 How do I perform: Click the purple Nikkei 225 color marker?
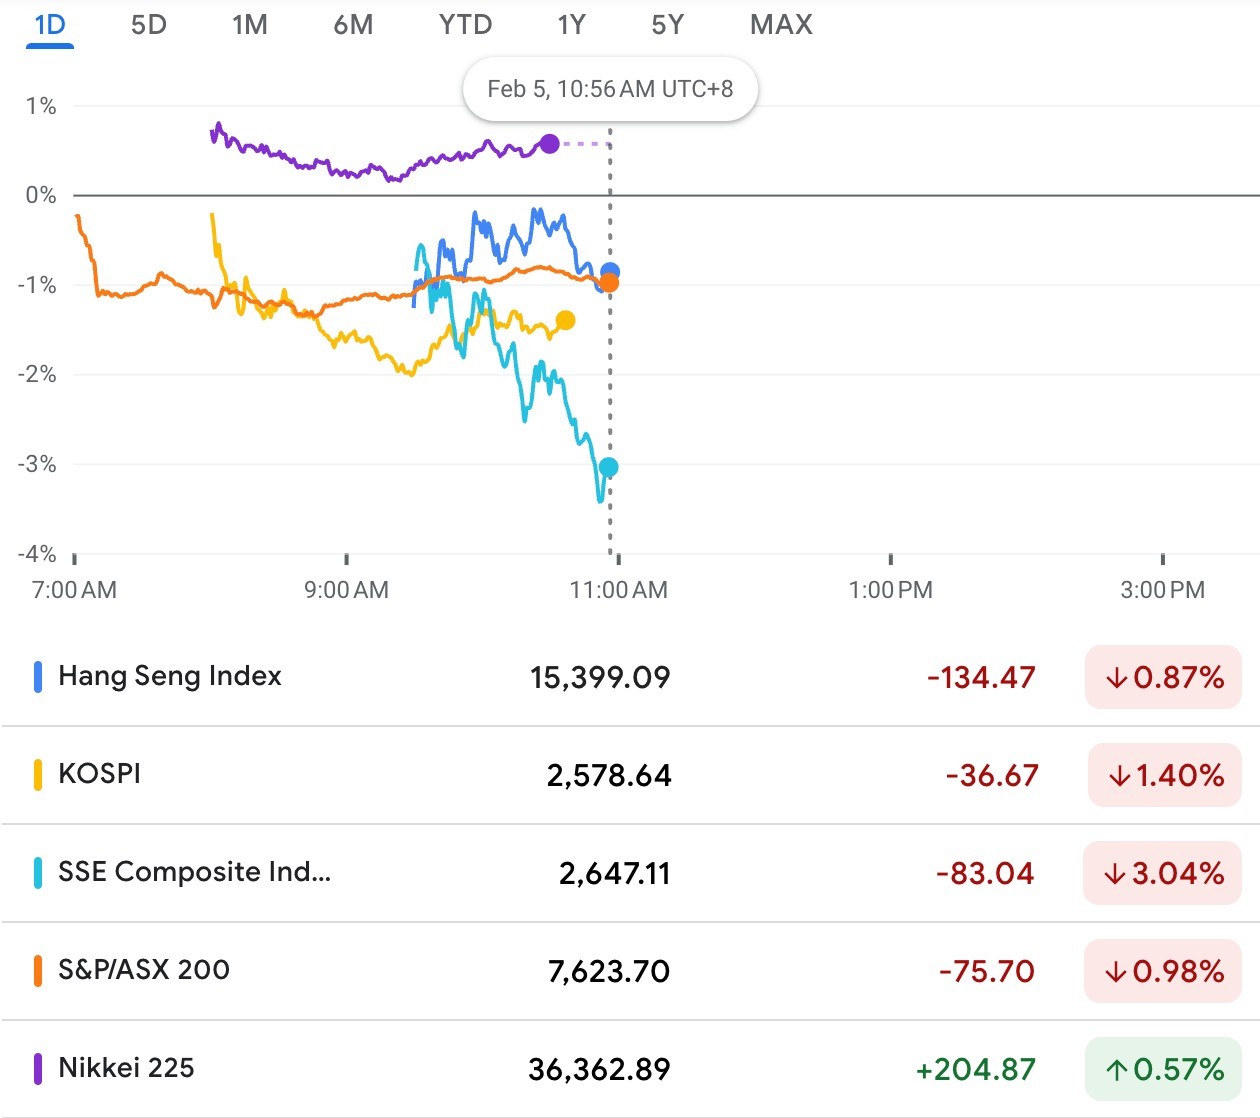click(x=38, y=1069)
